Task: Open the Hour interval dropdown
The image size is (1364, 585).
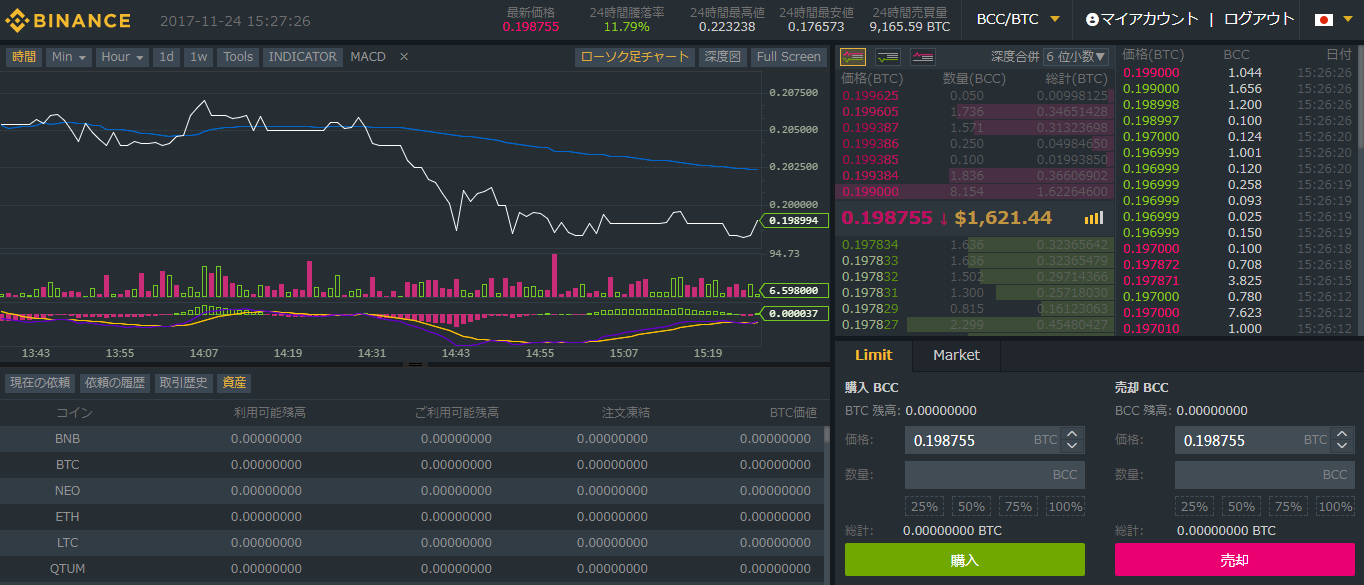Action: pyautogui.click(x=123, y=57)
